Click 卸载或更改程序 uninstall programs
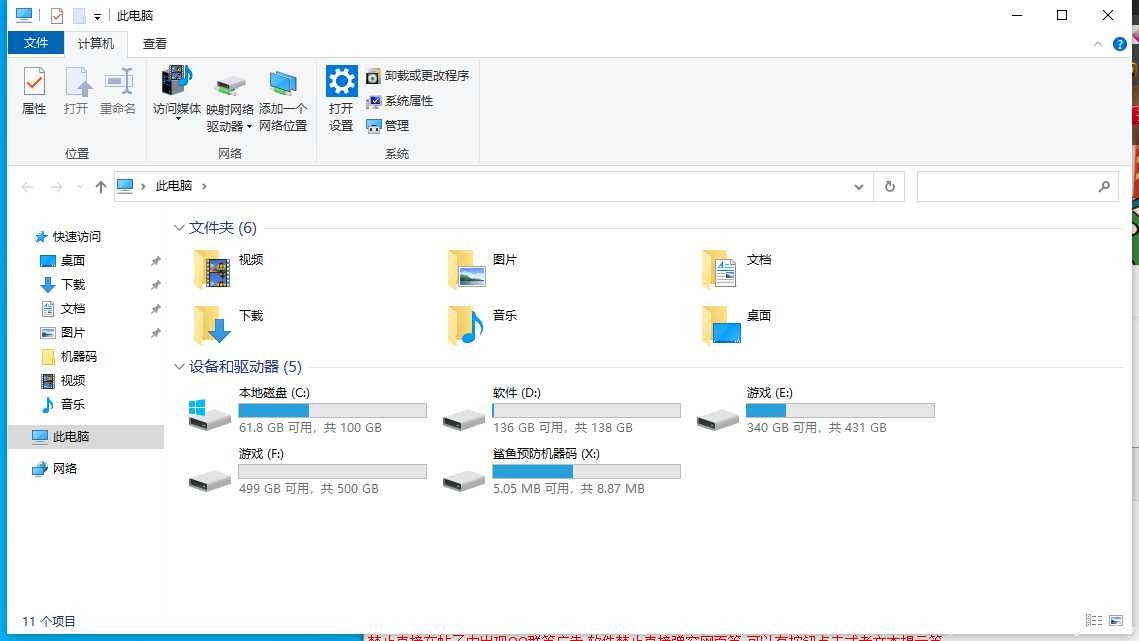This screenshot has height=641, width=1139. [x=418, y=76]
